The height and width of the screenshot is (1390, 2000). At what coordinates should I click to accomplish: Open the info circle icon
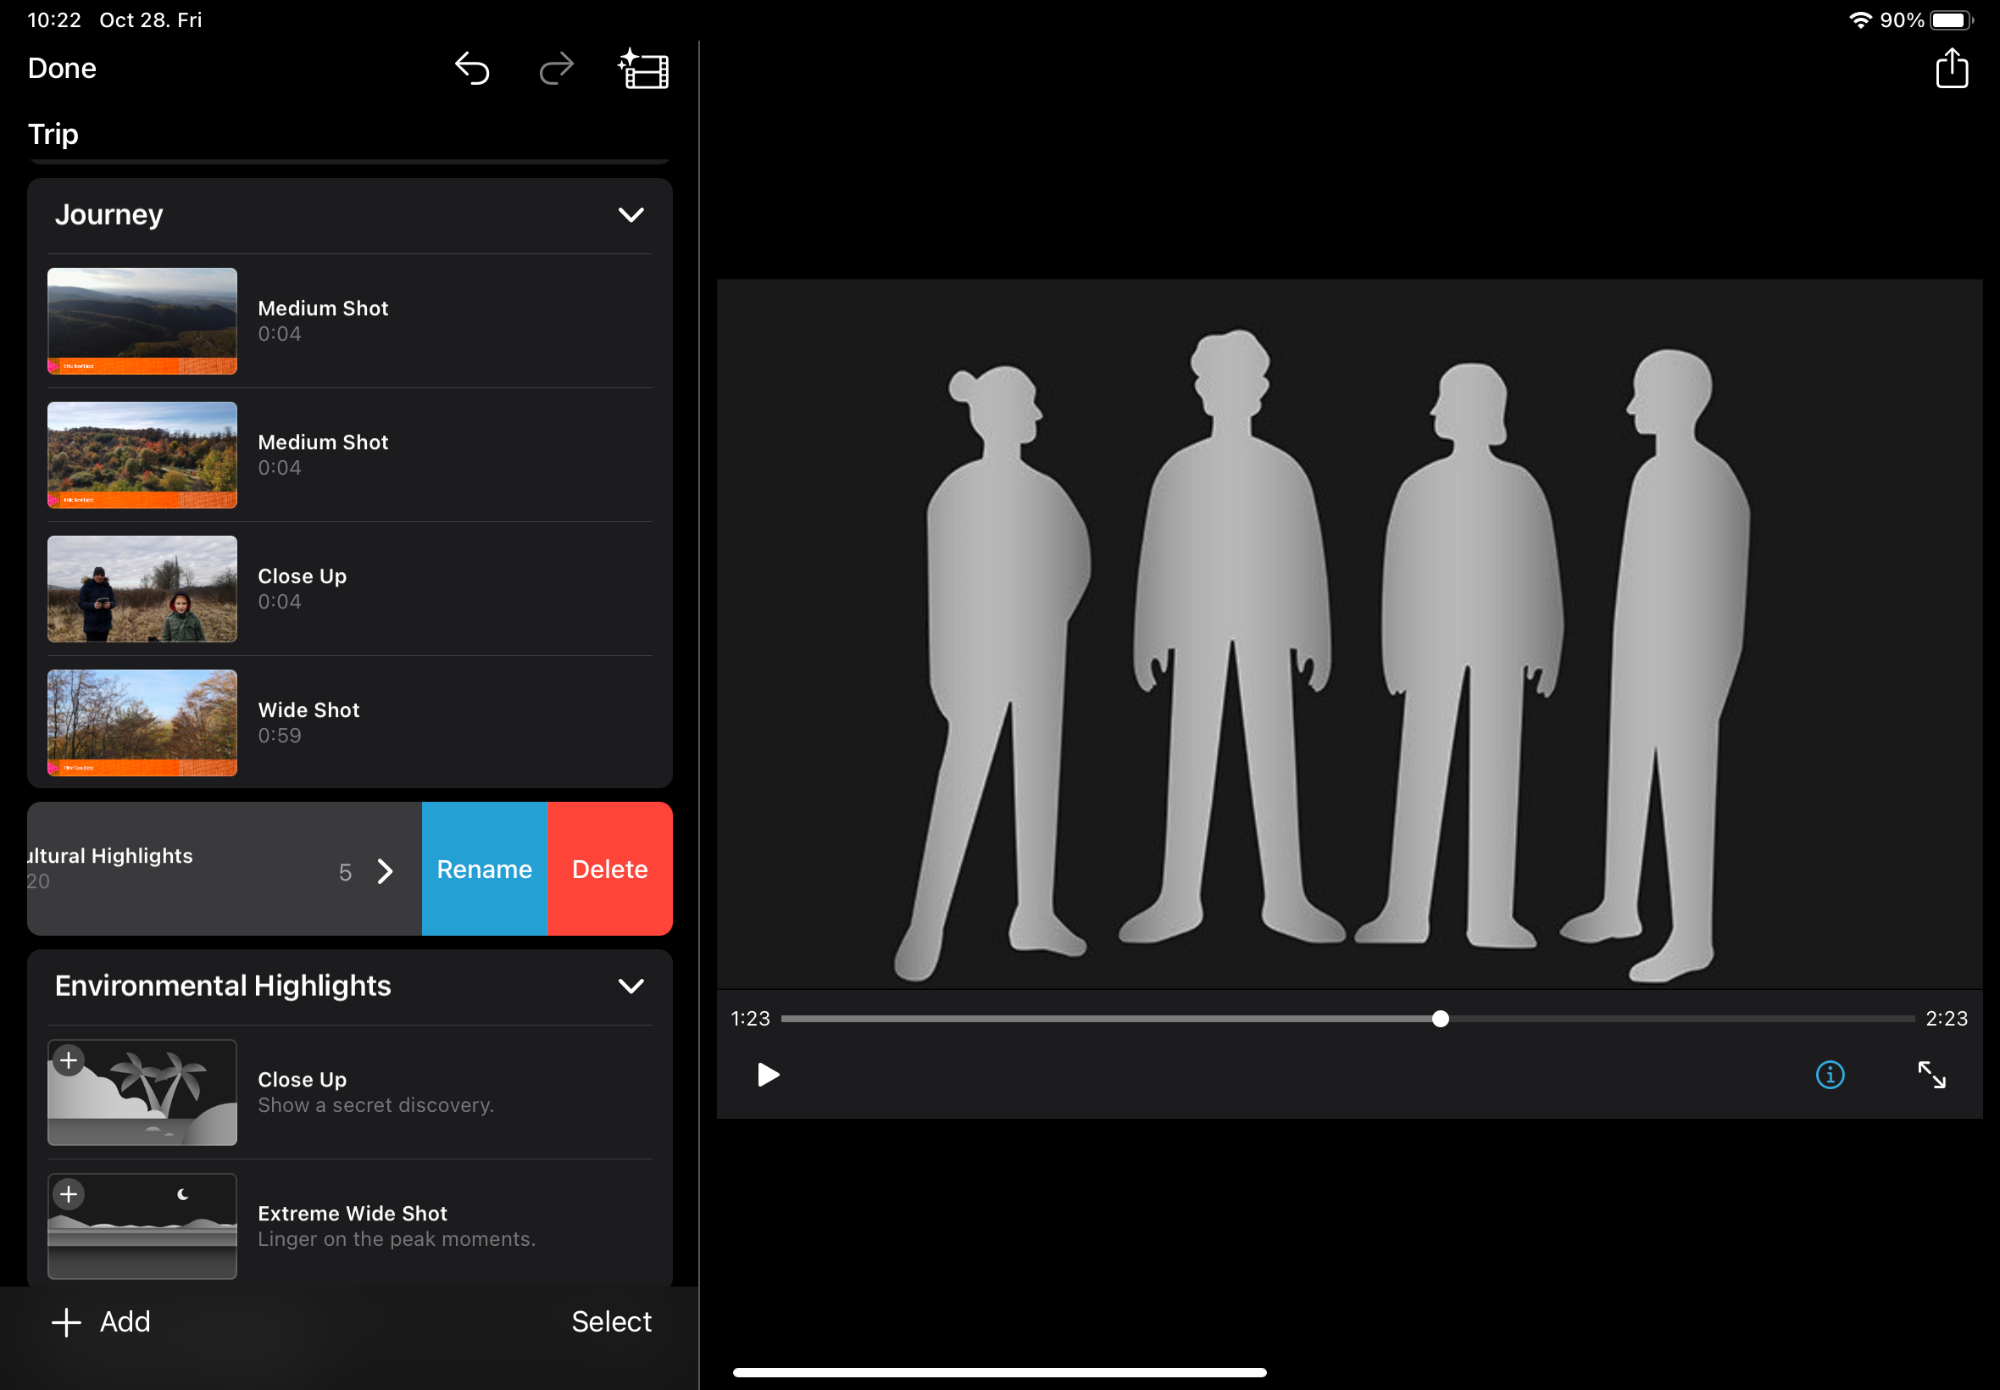1829,1075
